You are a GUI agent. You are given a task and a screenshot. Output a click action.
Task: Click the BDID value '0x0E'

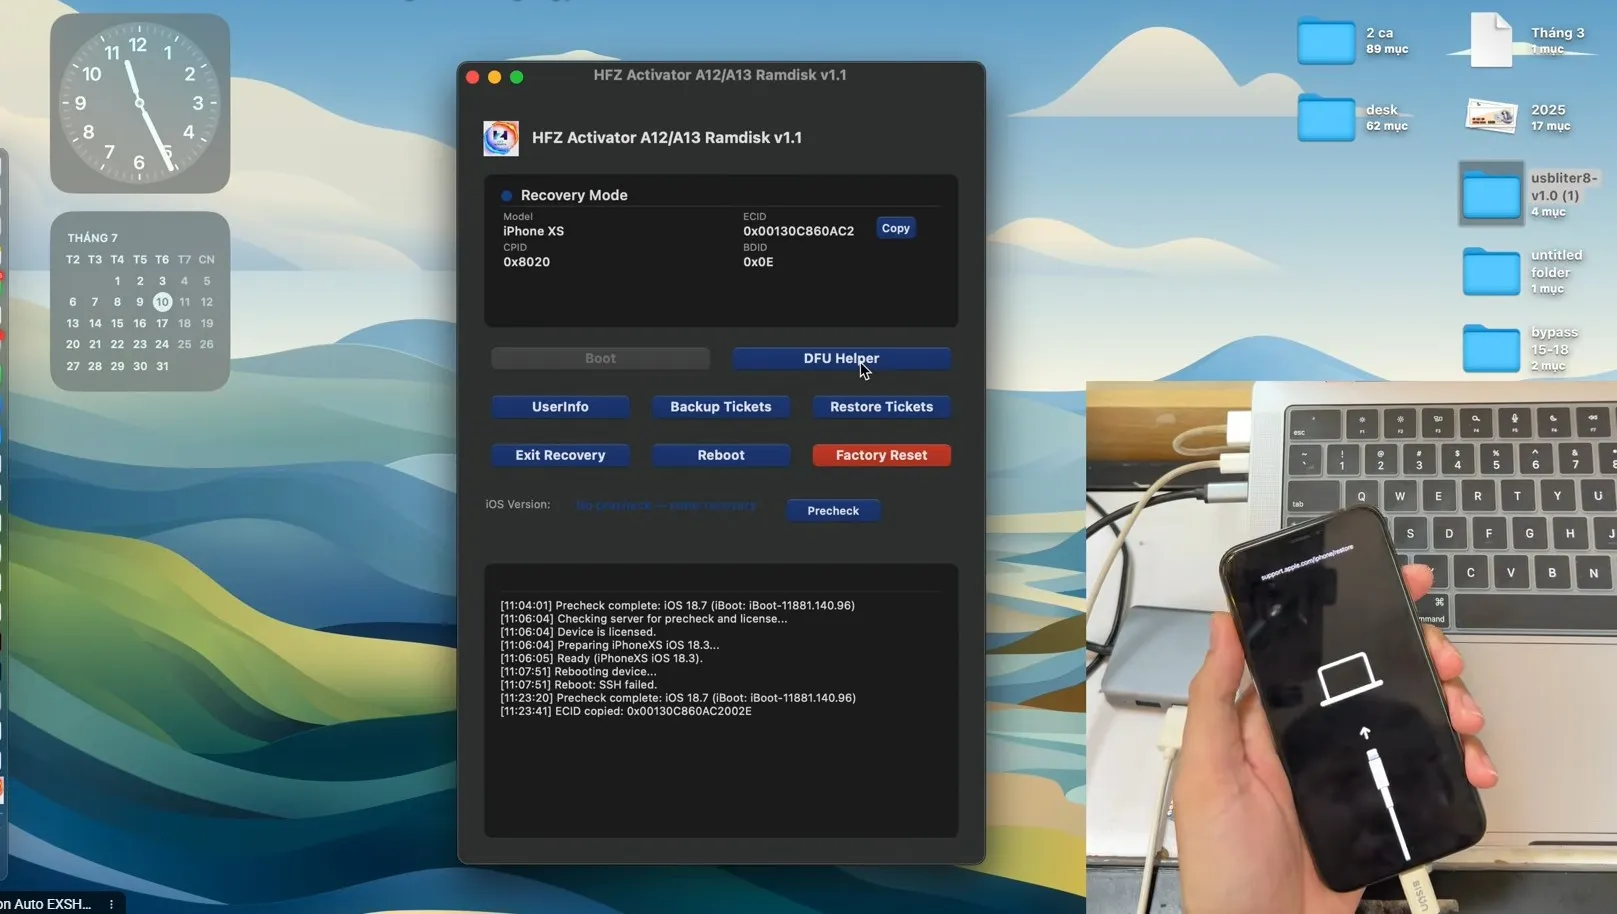[x=758, y=262]
